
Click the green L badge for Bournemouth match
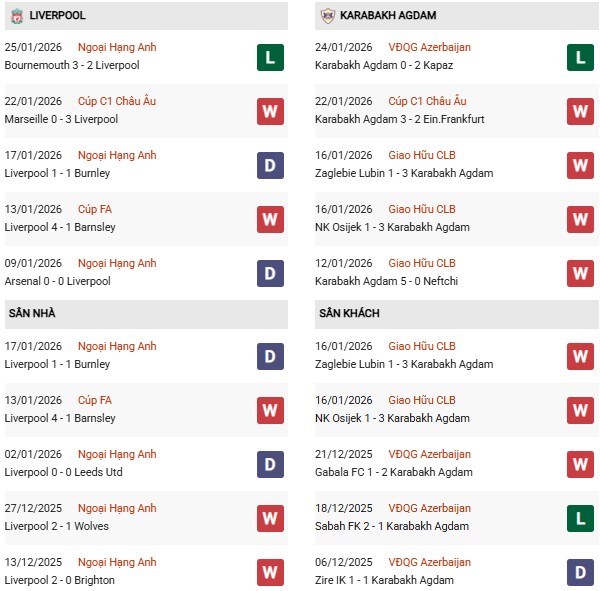pyautogui.click(x=270, y=57)
